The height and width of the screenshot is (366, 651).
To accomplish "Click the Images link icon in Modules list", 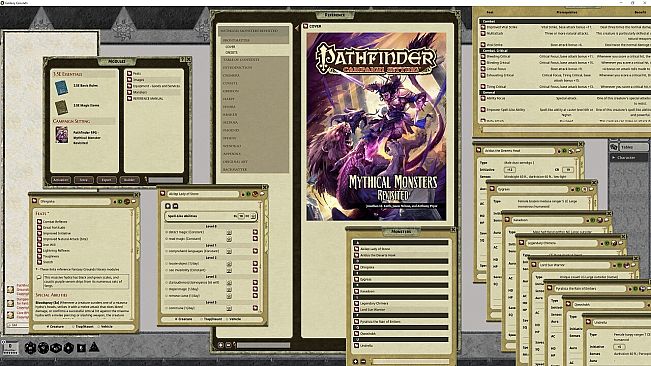I will pyautogui.click(x=130, y=80).
